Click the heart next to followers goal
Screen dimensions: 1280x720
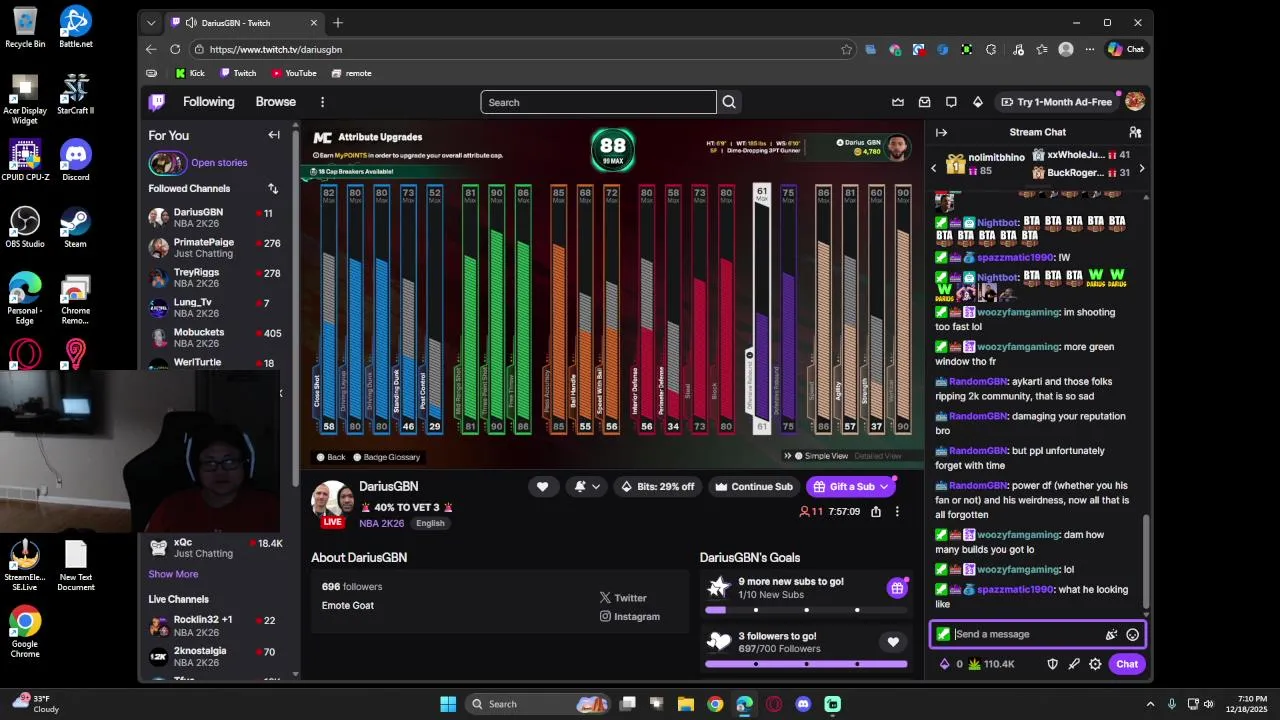(x=893, y=642)
